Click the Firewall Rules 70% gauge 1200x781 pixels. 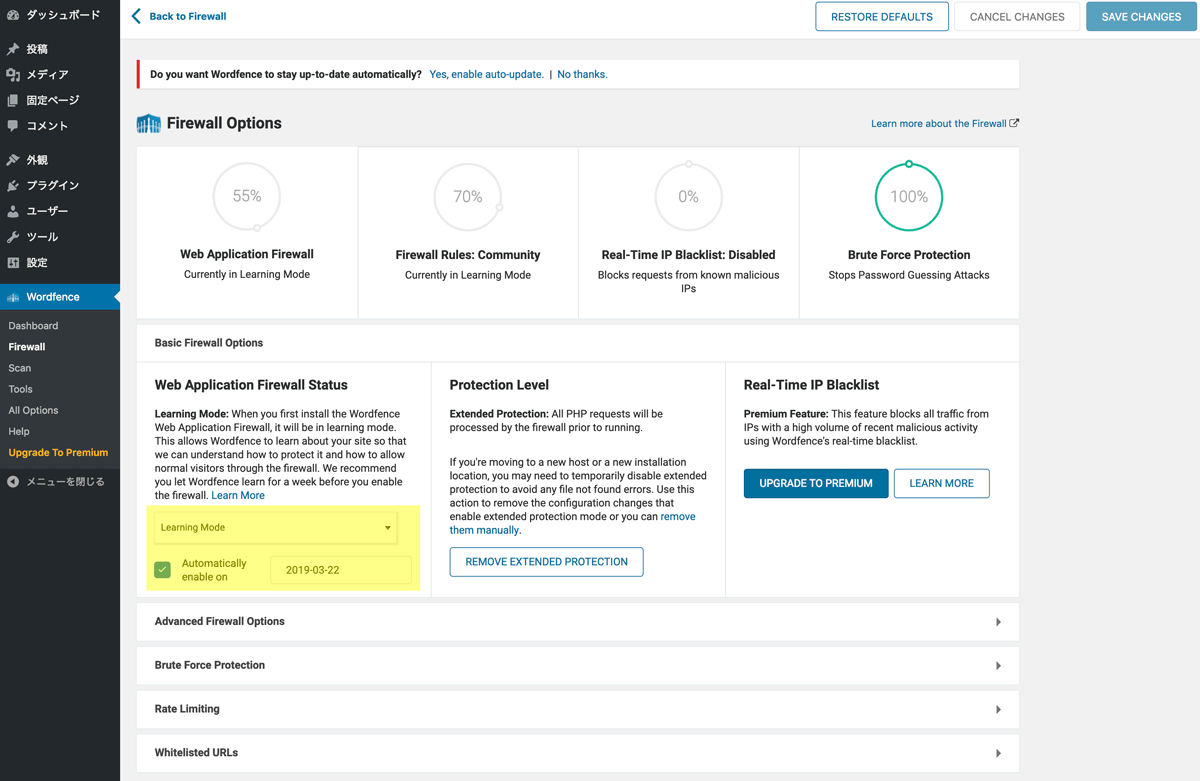click(x=468, y=197)
